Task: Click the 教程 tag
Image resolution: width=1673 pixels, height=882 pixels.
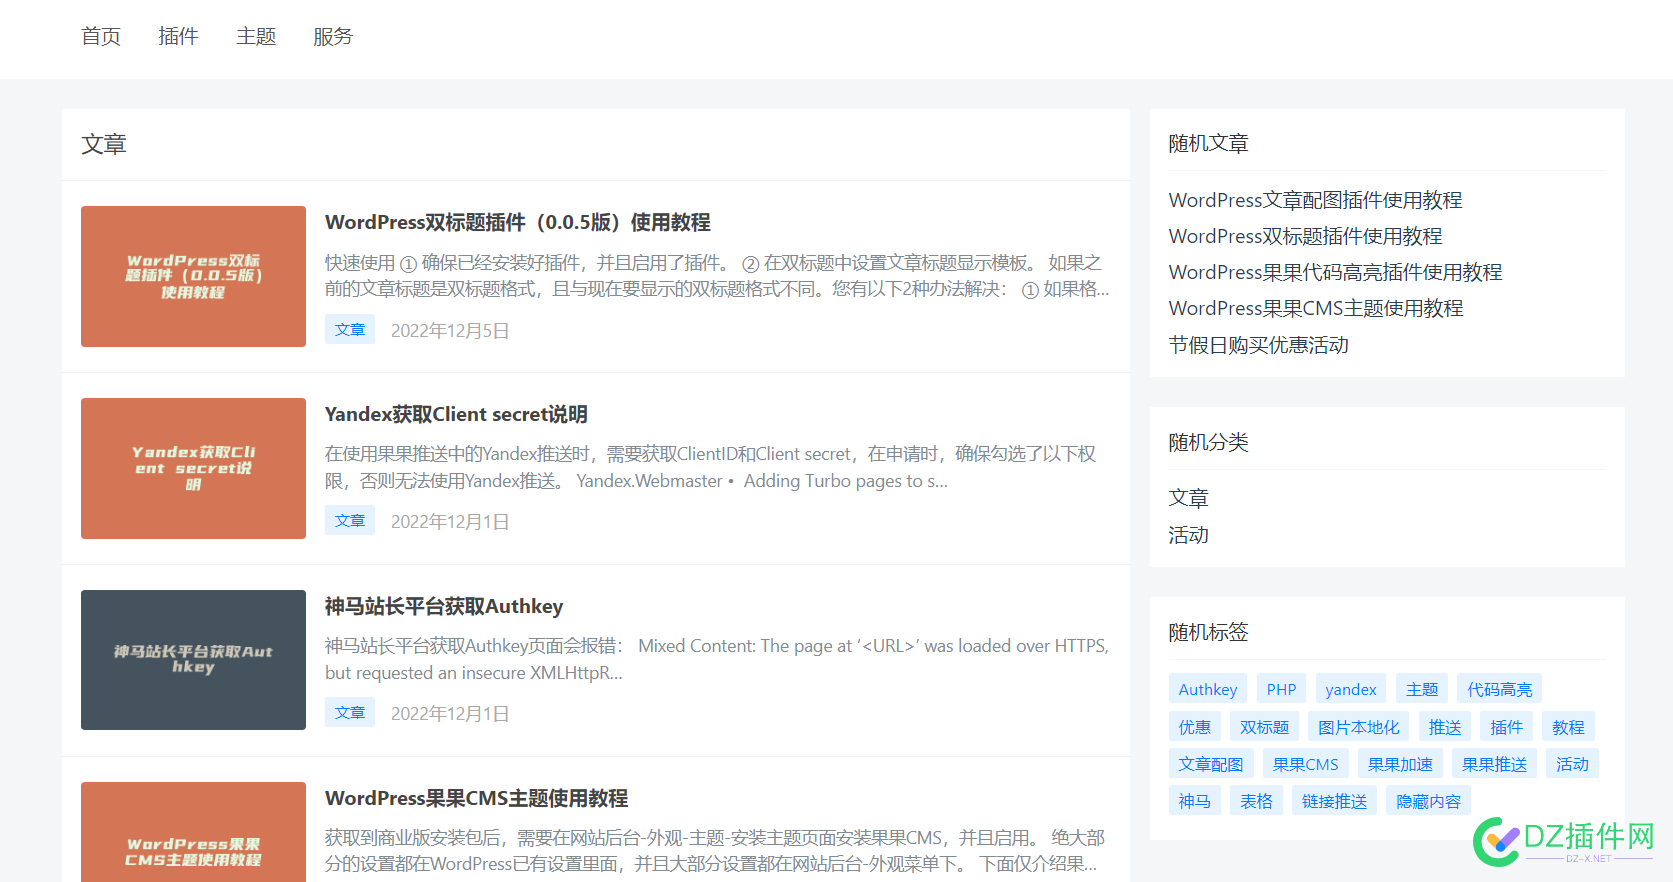Action: pos(1568,727)
